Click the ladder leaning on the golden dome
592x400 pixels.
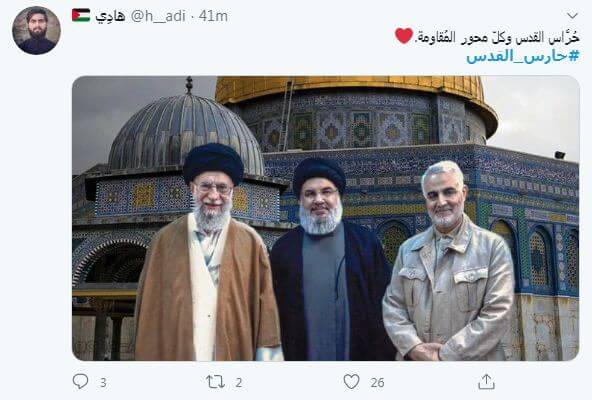(x=286, y=113)
